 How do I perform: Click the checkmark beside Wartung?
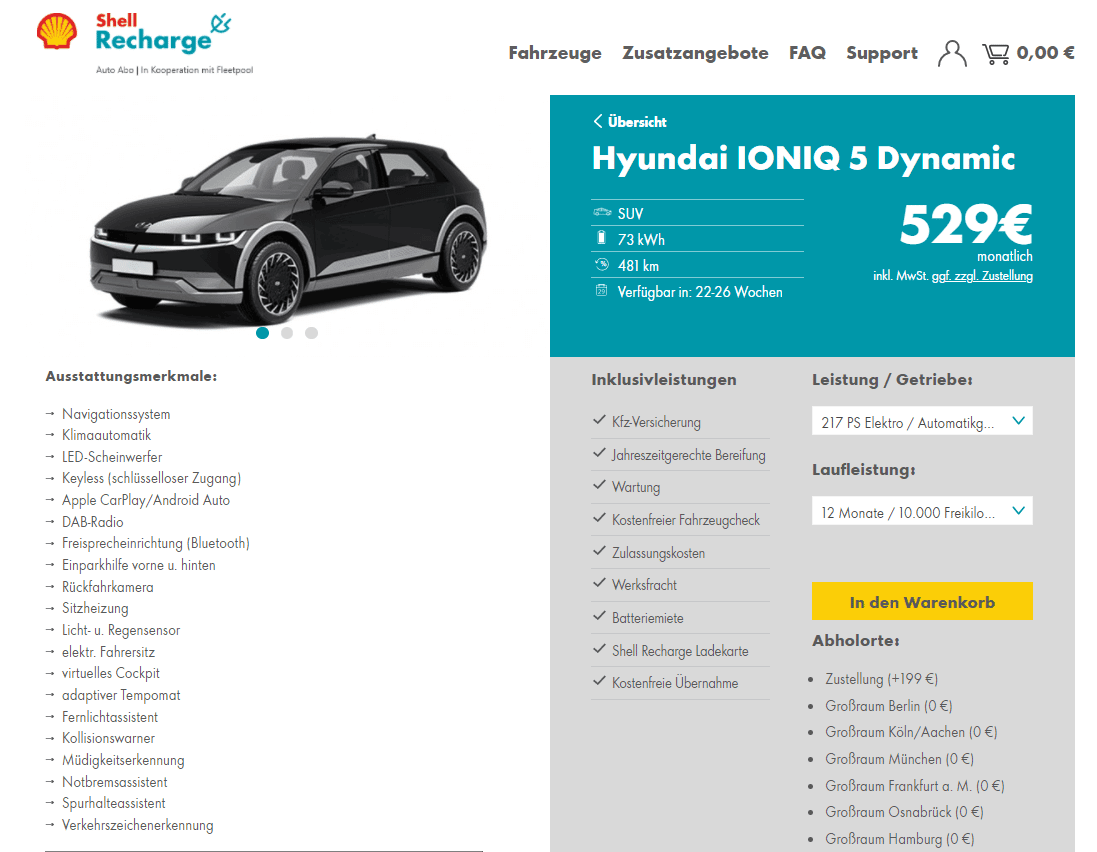tap(599, 485)
